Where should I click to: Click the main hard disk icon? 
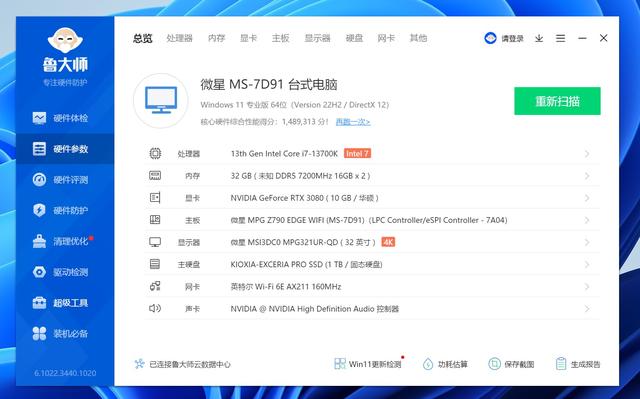click(155, 264)
